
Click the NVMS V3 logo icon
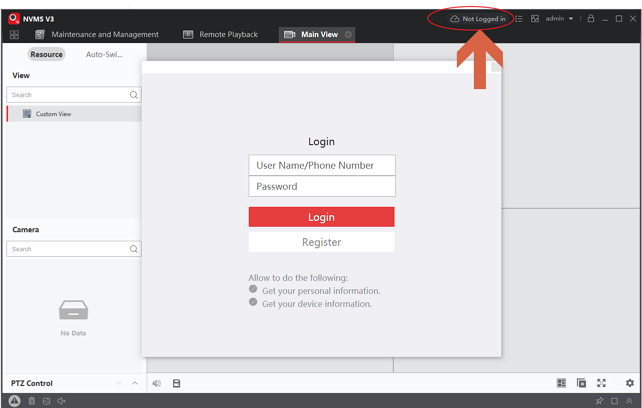click(x=14, y=18)
